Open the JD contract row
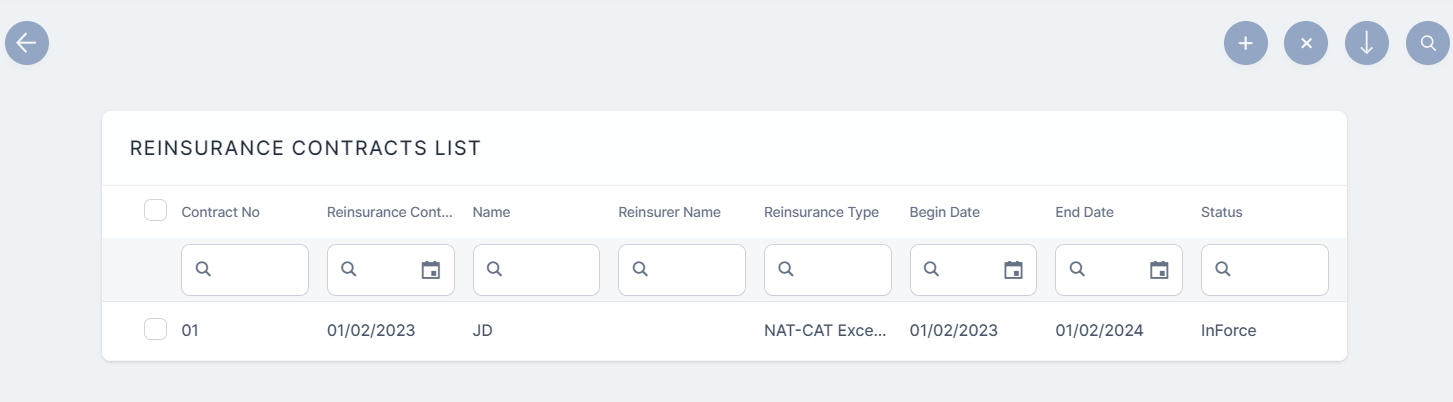The width and height of the screenshot is (1453, 402). click(482, 331)
